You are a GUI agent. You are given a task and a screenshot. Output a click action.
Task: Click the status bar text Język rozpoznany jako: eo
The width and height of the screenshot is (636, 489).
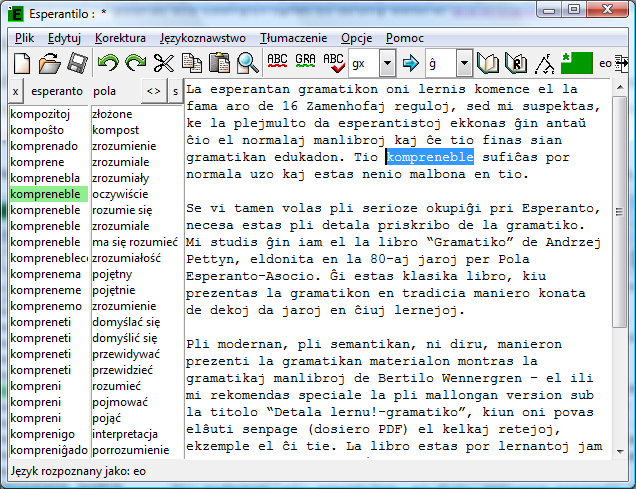click(78, 471)
